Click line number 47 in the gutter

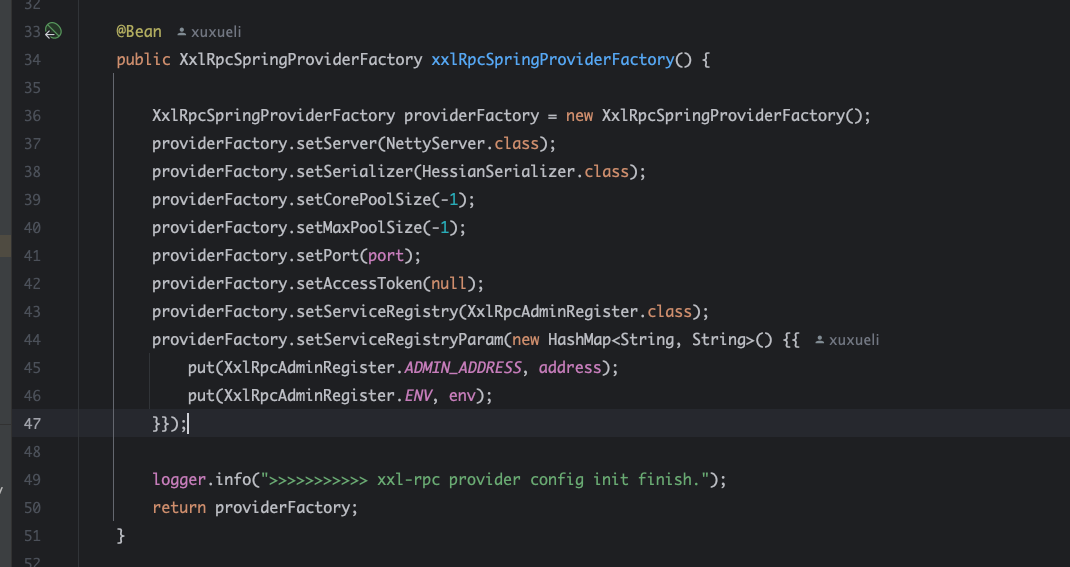click(x=31, y=424)
